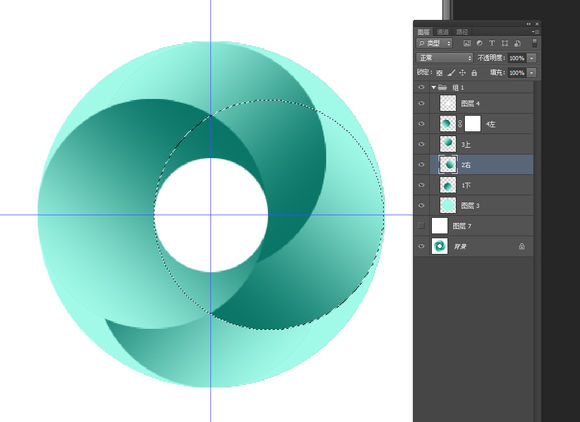The image size is (580, 422).
Task: Lock image pixels brush icon
Action: pyautogui.click(x=451, y=73)
